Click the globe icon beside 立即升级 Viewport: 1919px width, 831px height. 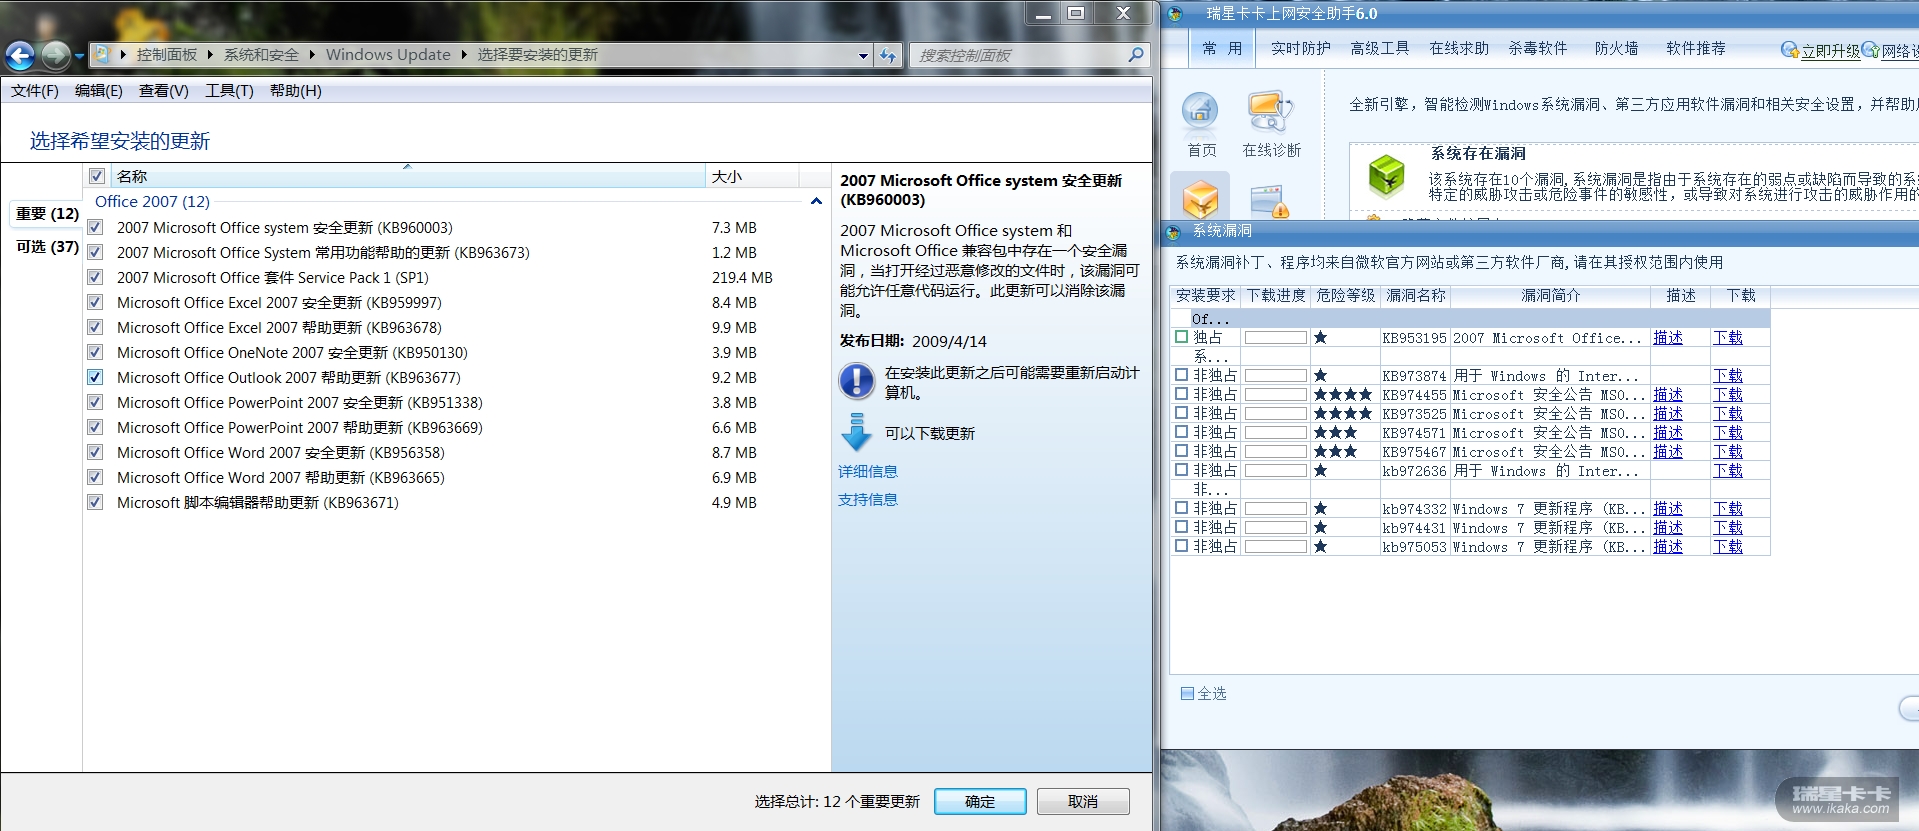click(1789, 50)
